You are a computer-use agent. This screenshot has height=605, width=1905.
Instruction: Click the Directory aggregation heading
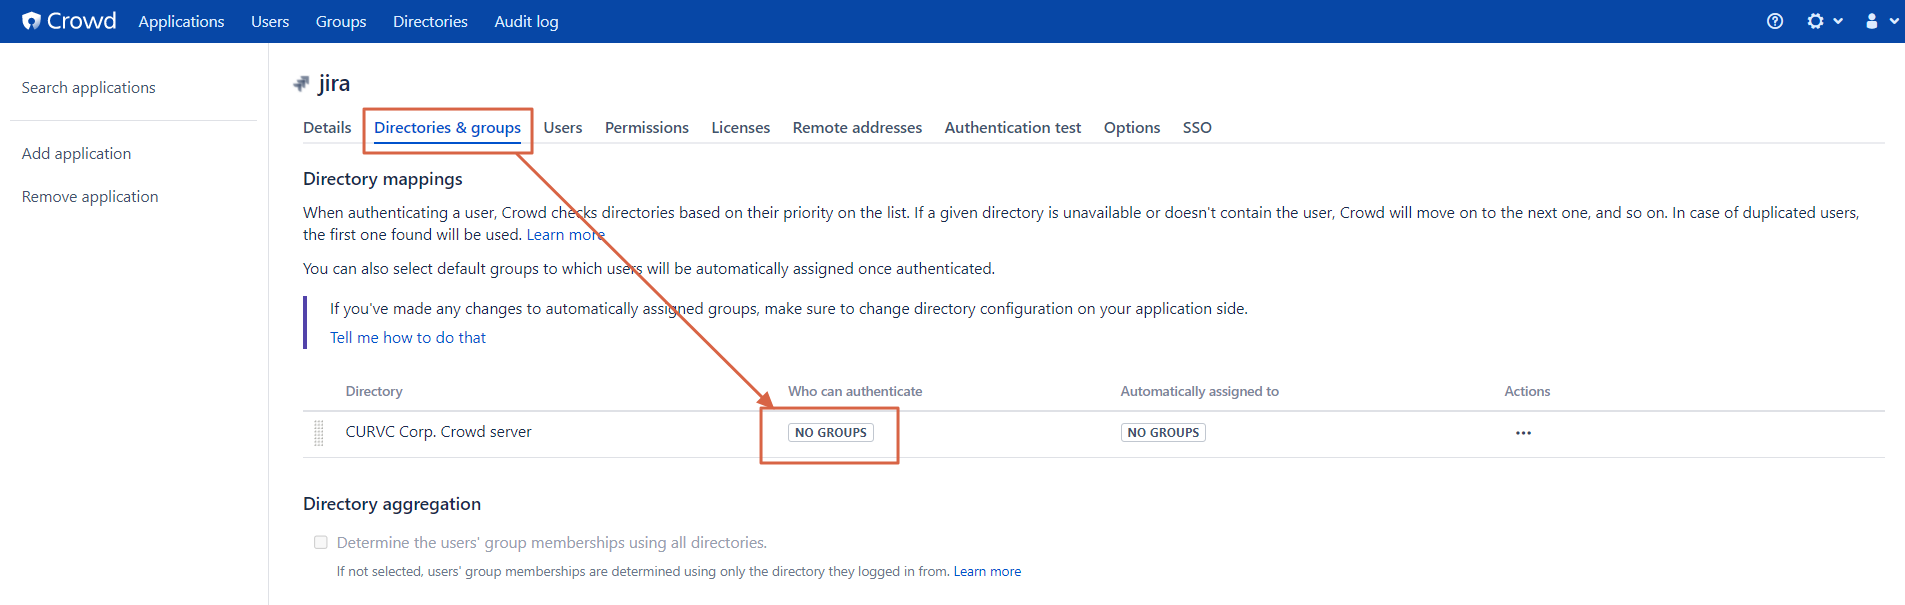(392, 503)
